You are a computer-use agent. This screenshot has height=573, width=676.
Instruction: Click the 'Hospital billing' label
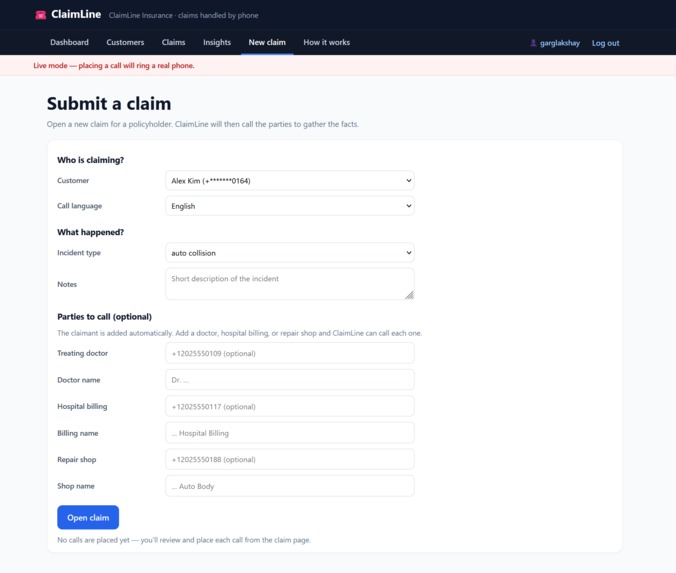point(82,407)
